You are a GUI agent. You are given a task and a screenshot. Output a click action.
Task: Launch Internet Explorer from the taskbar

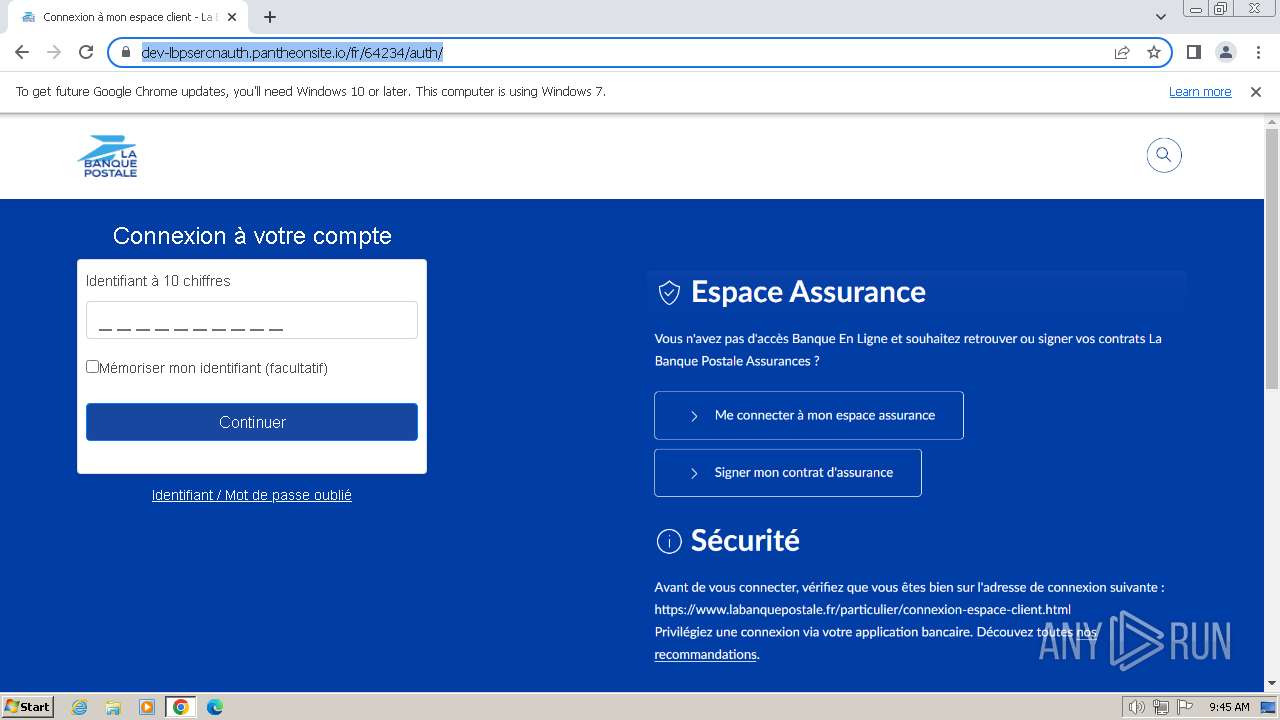(x=80, y=707)
